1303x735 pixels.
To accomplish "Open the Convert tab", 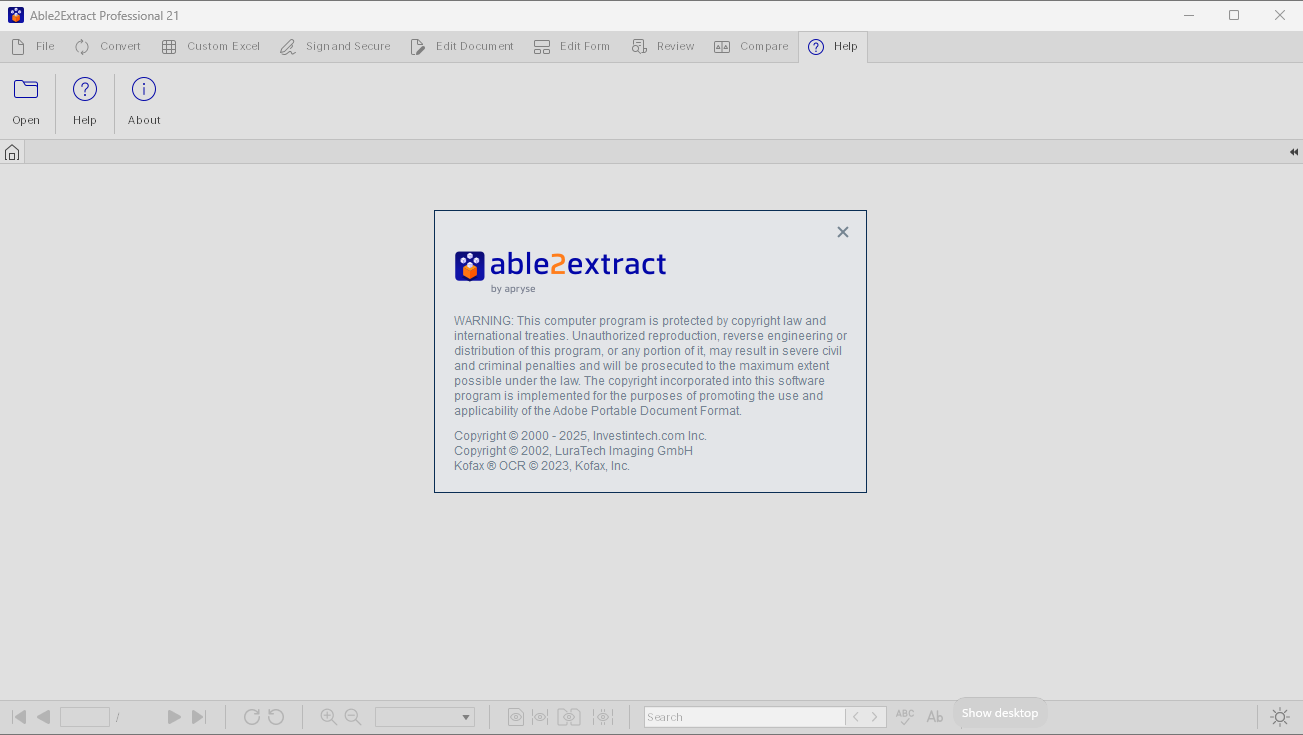I will point(108,46).
